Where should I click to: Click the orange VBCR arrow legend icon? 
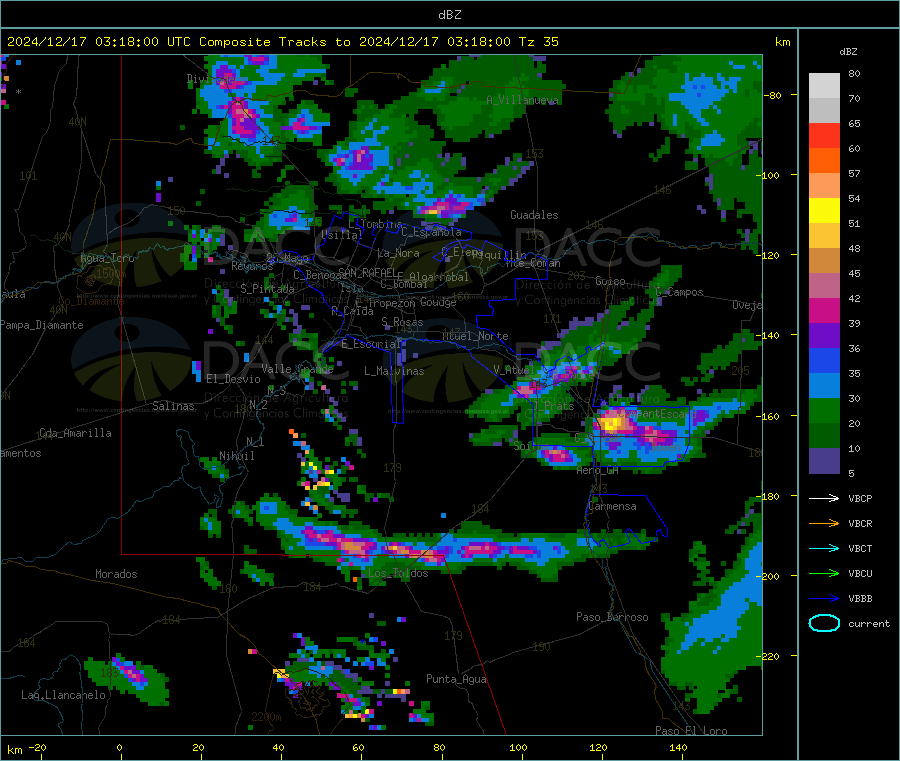[824, 523]
